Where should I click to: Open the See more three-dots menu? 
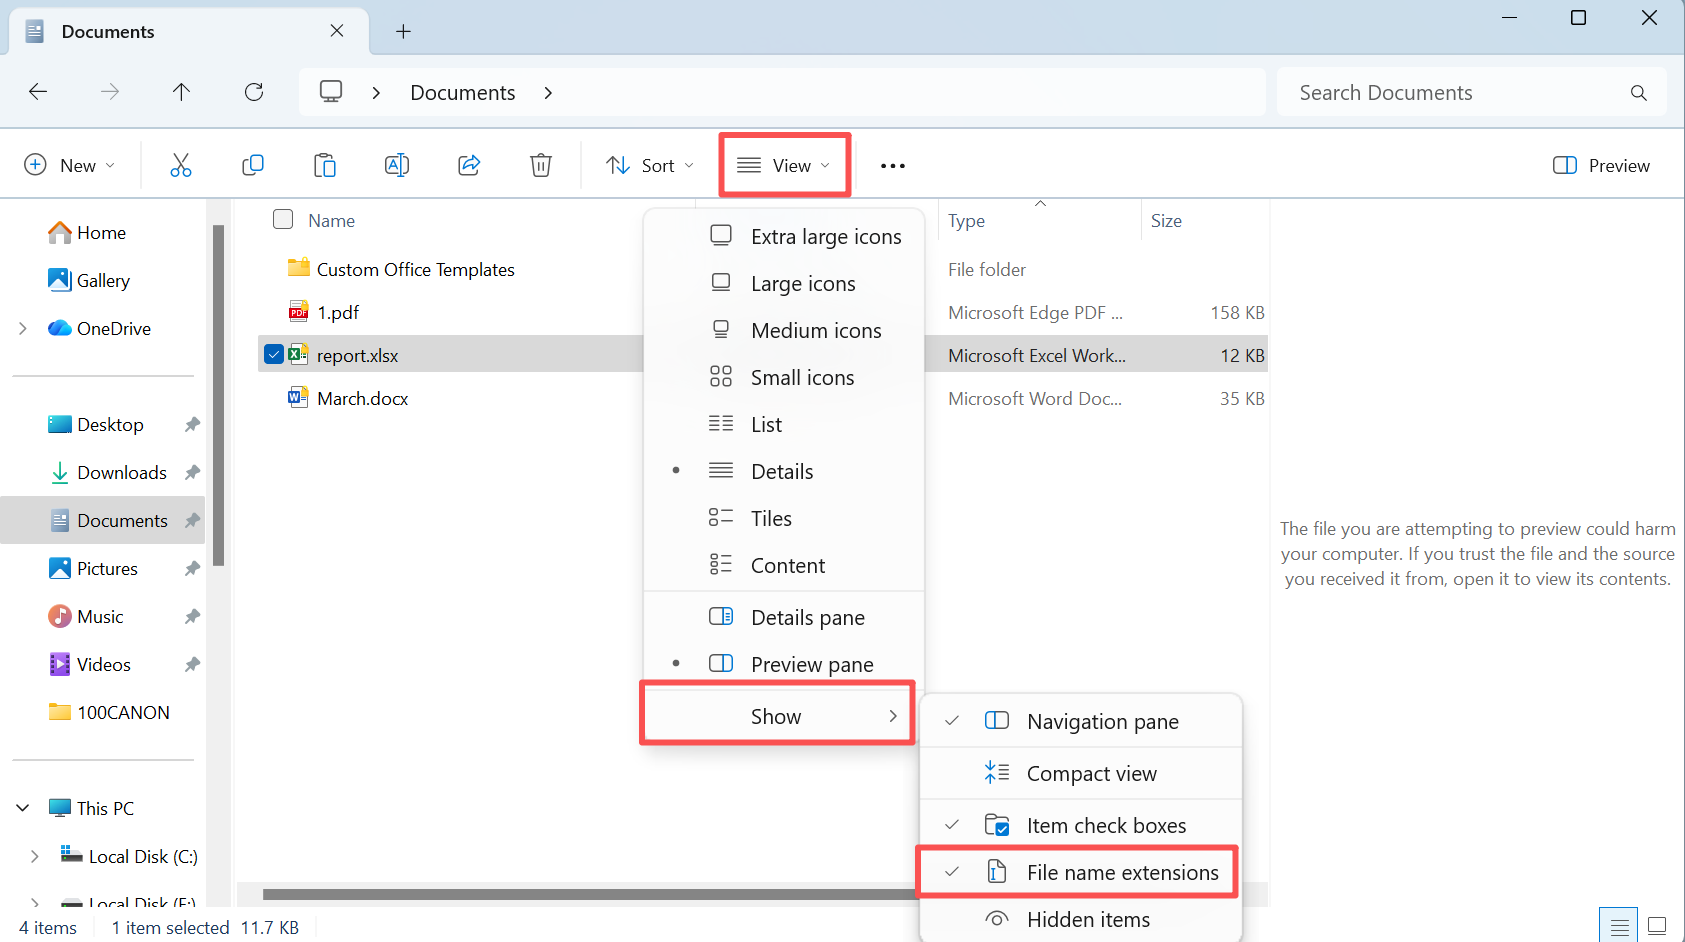[893, 166]
